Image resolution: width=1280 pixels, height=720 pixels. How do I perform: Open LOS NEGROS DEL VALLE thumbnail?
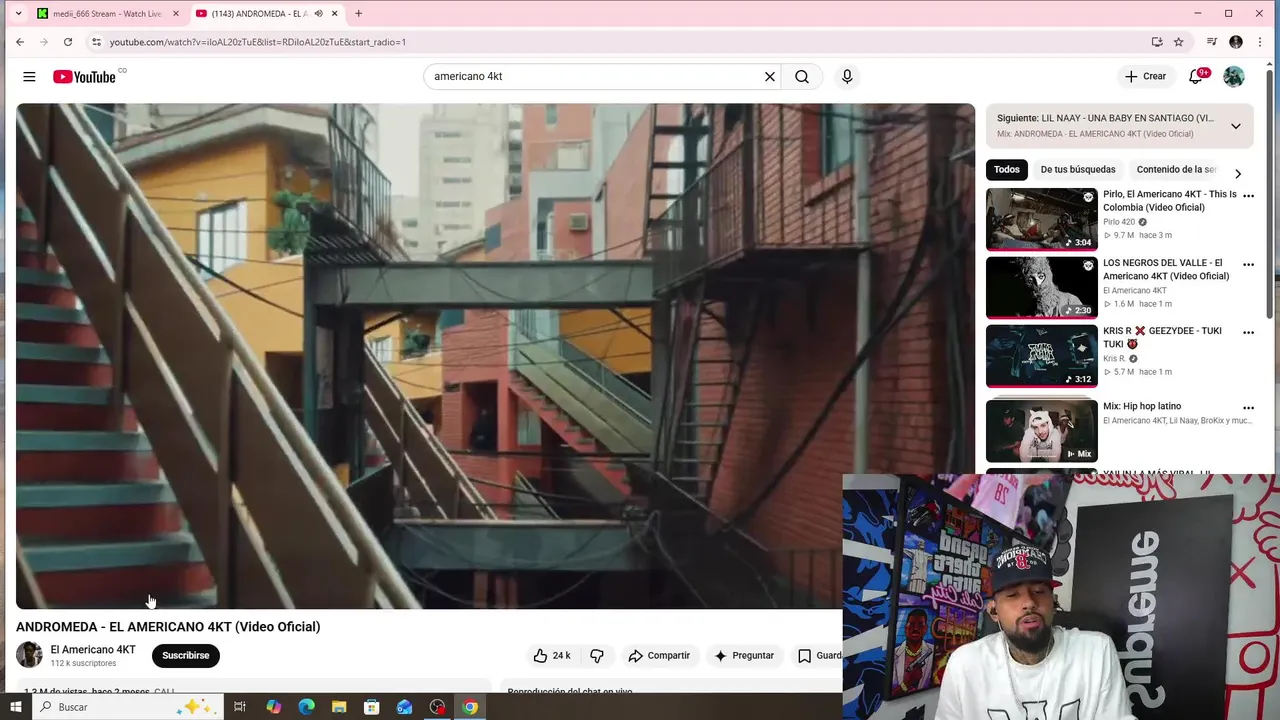(1042, 288)
